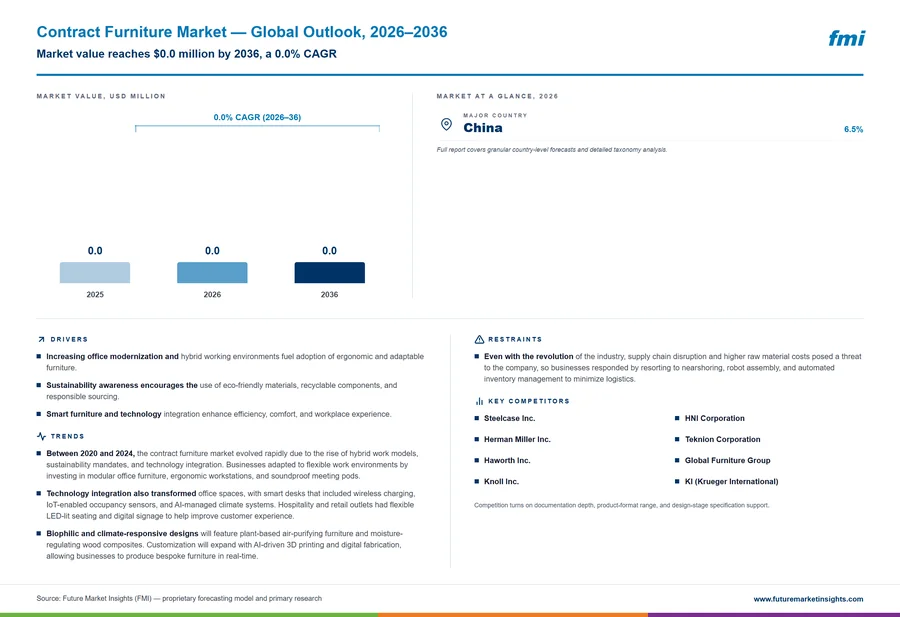The height and width of the screenshot is (617, 900).
Task: Click the 'Full report covers granular' note
Action: tap(552, 150)
